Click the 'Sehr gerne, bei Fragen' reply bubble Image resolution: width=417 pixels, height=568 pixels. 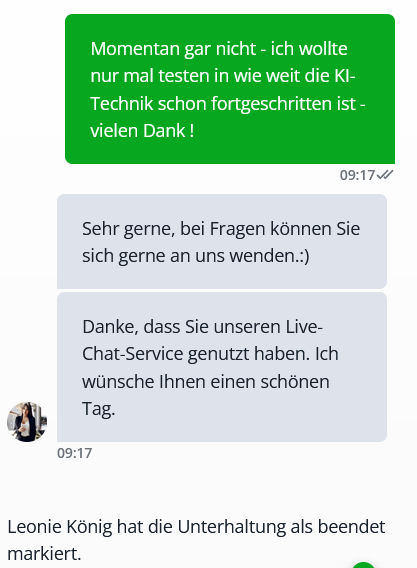coord(222,241)
